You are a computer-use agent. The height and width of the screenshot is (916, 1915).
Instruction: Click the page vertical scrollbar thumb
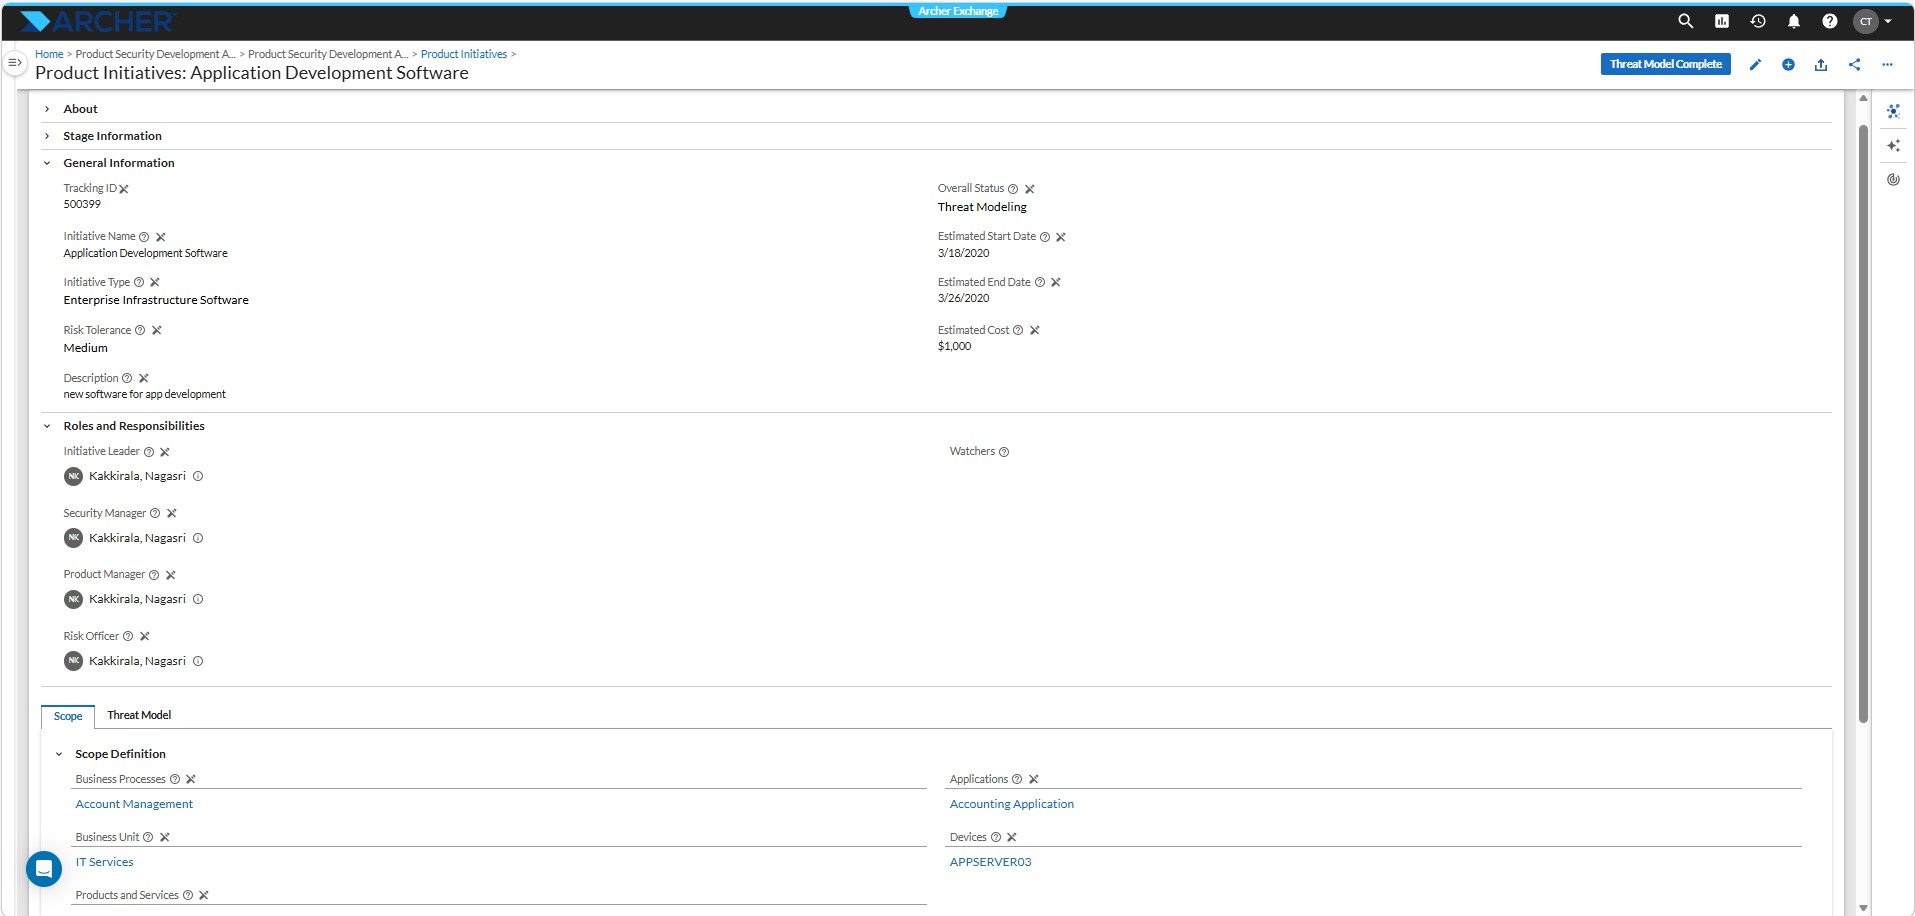1863,423
